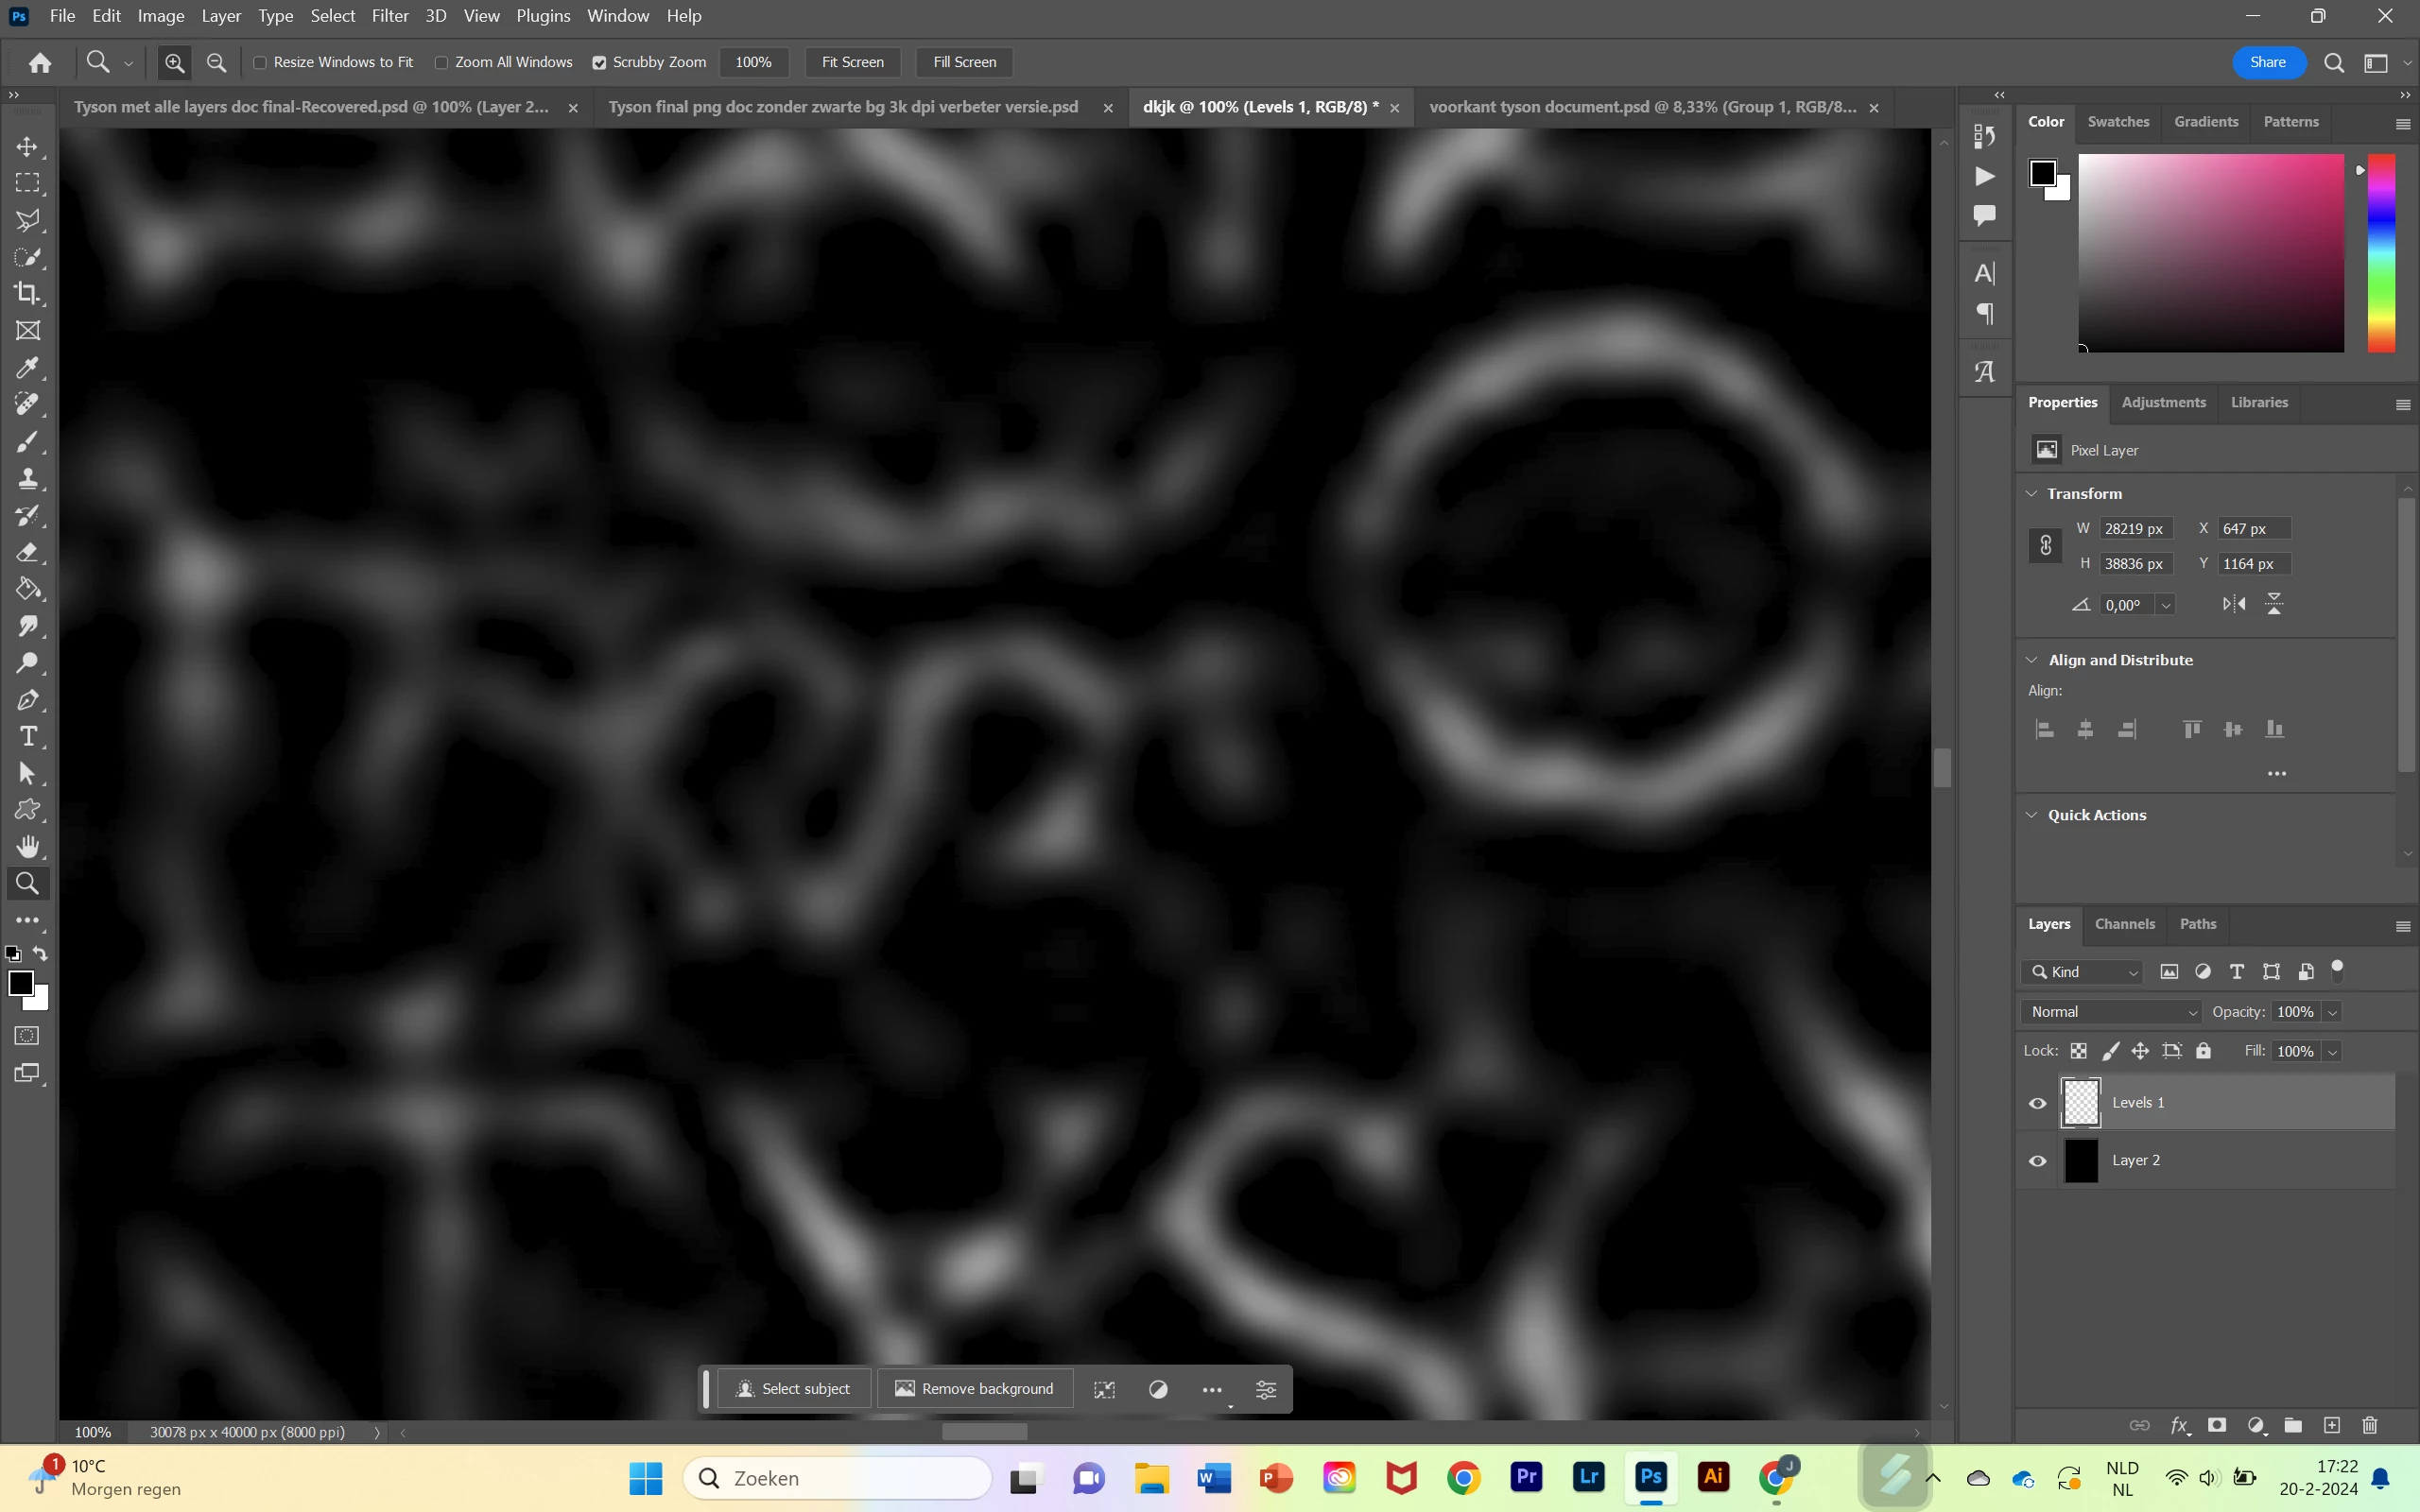The height and width of the screenshot is (1512, 2420).
Task: Delete layer using trash icon
Action: coord(2369,1425)
